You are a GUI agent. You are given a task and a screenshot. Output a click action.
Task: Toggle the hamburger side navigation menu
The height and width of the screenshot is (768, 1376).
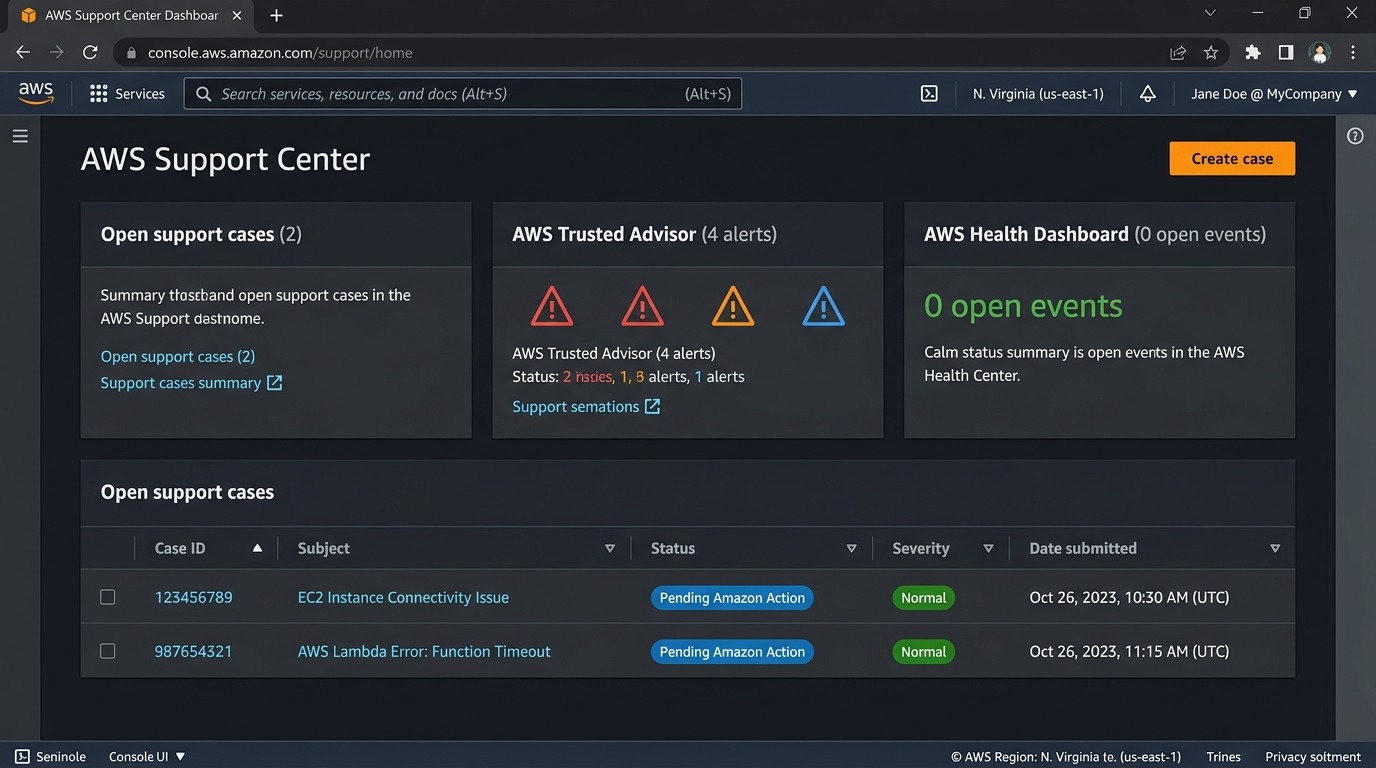point(20,136)
